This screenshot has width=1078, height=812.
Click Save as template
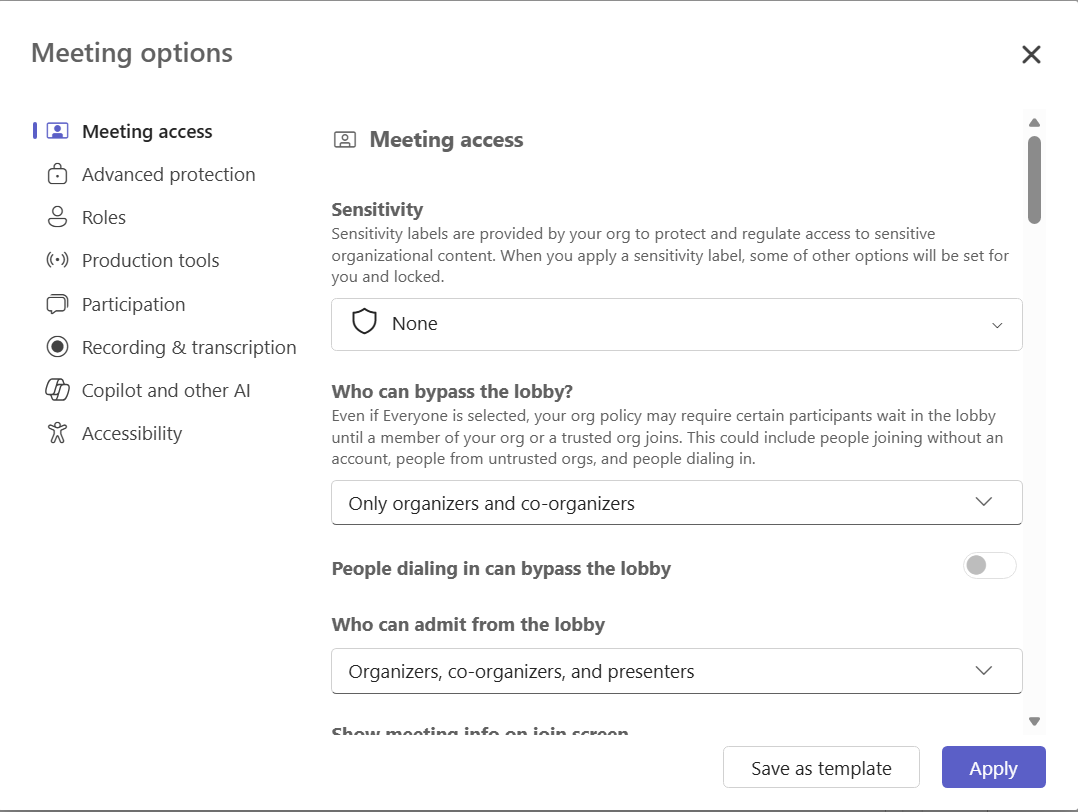821,768
